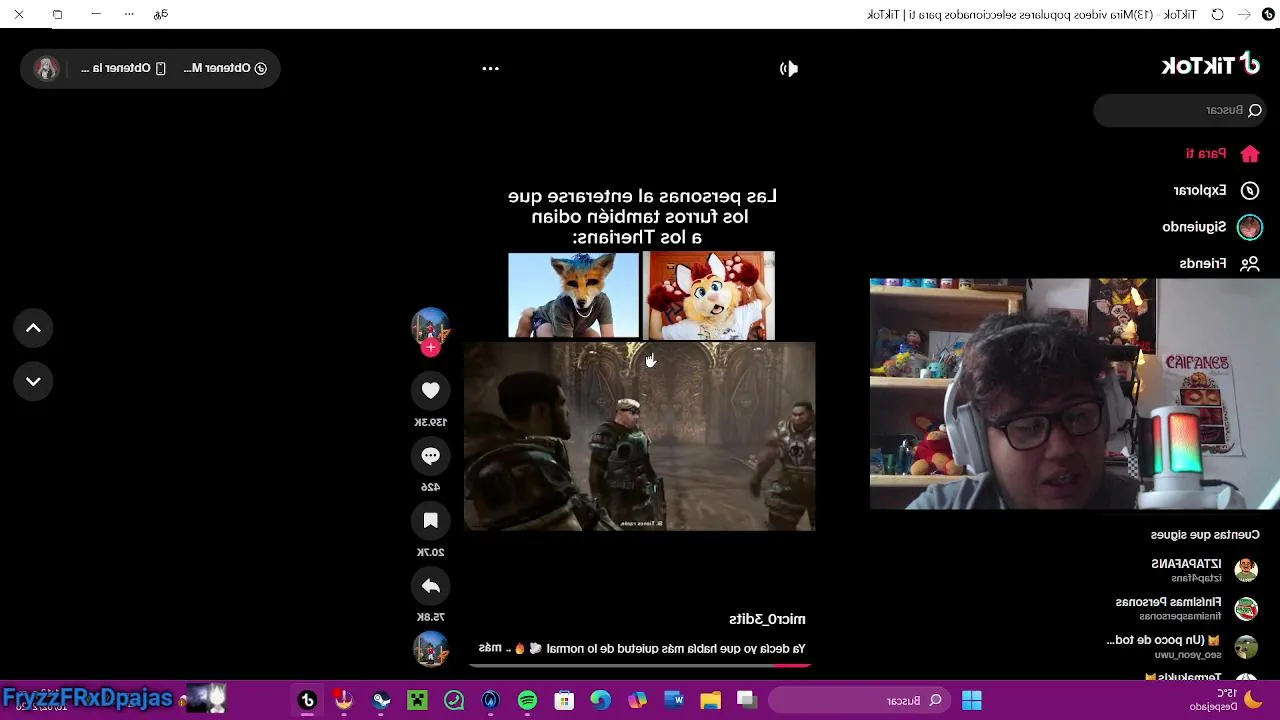Viewport: 1280px width, 720px height.
Task: Like the video with the heart icon
Action: pos(430,391)
